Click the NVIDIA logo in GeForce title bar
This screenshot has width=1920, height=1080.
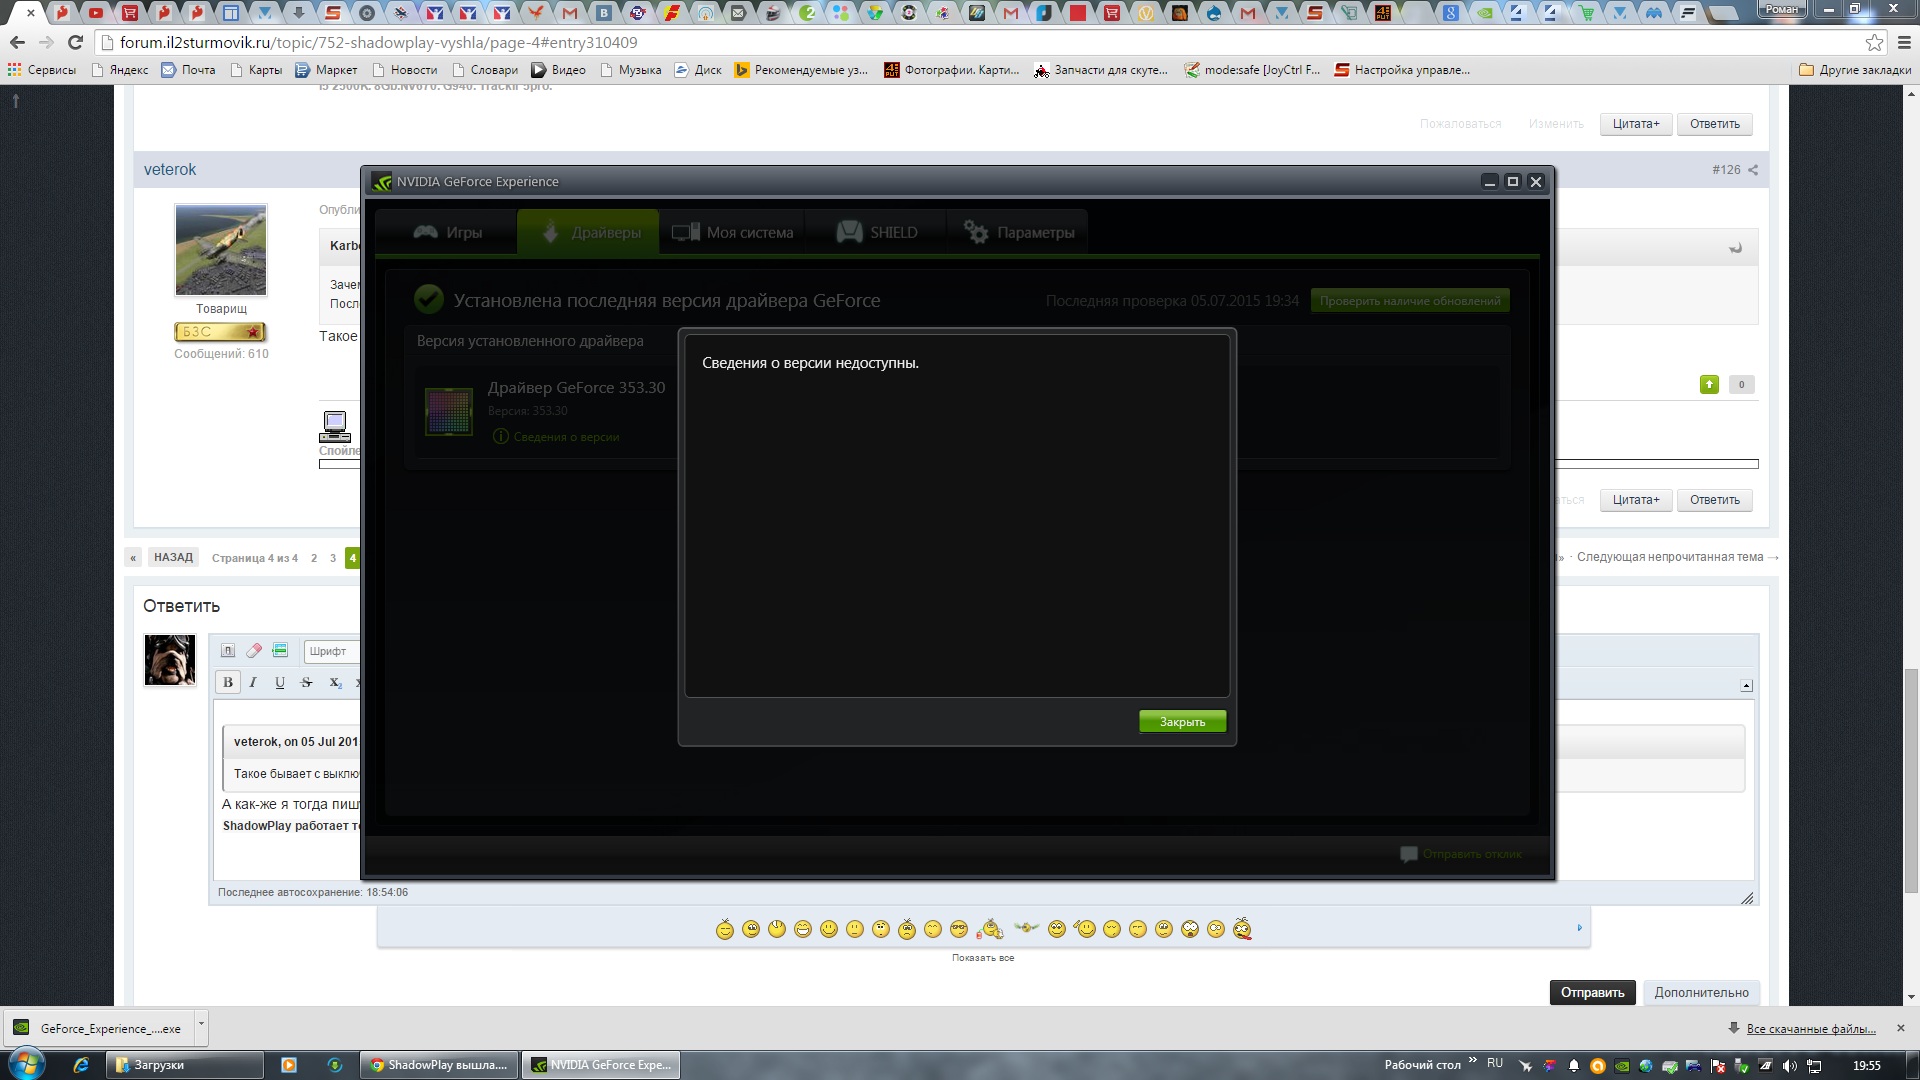[x=382, y=182]
